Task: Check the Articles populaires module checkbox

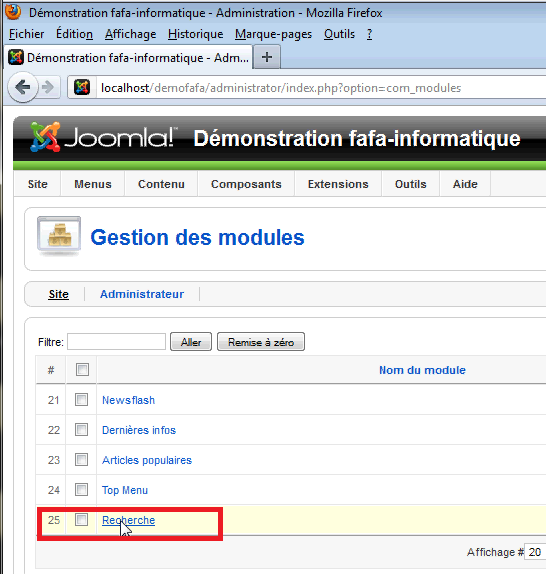Action: (x=82, y=459)
